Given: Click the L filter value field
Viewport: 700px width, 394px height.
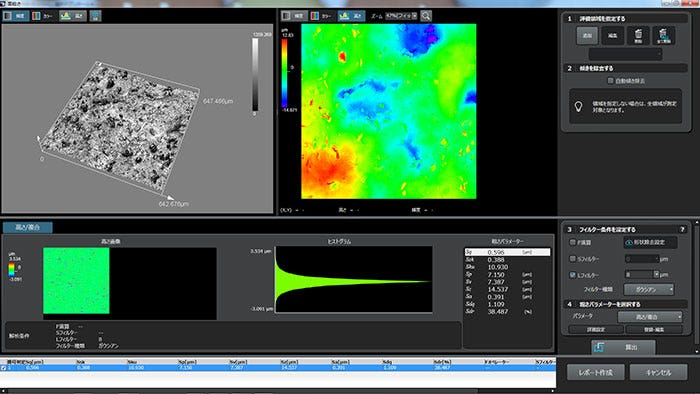Looking at the screenshot, I should click(639, 274).
